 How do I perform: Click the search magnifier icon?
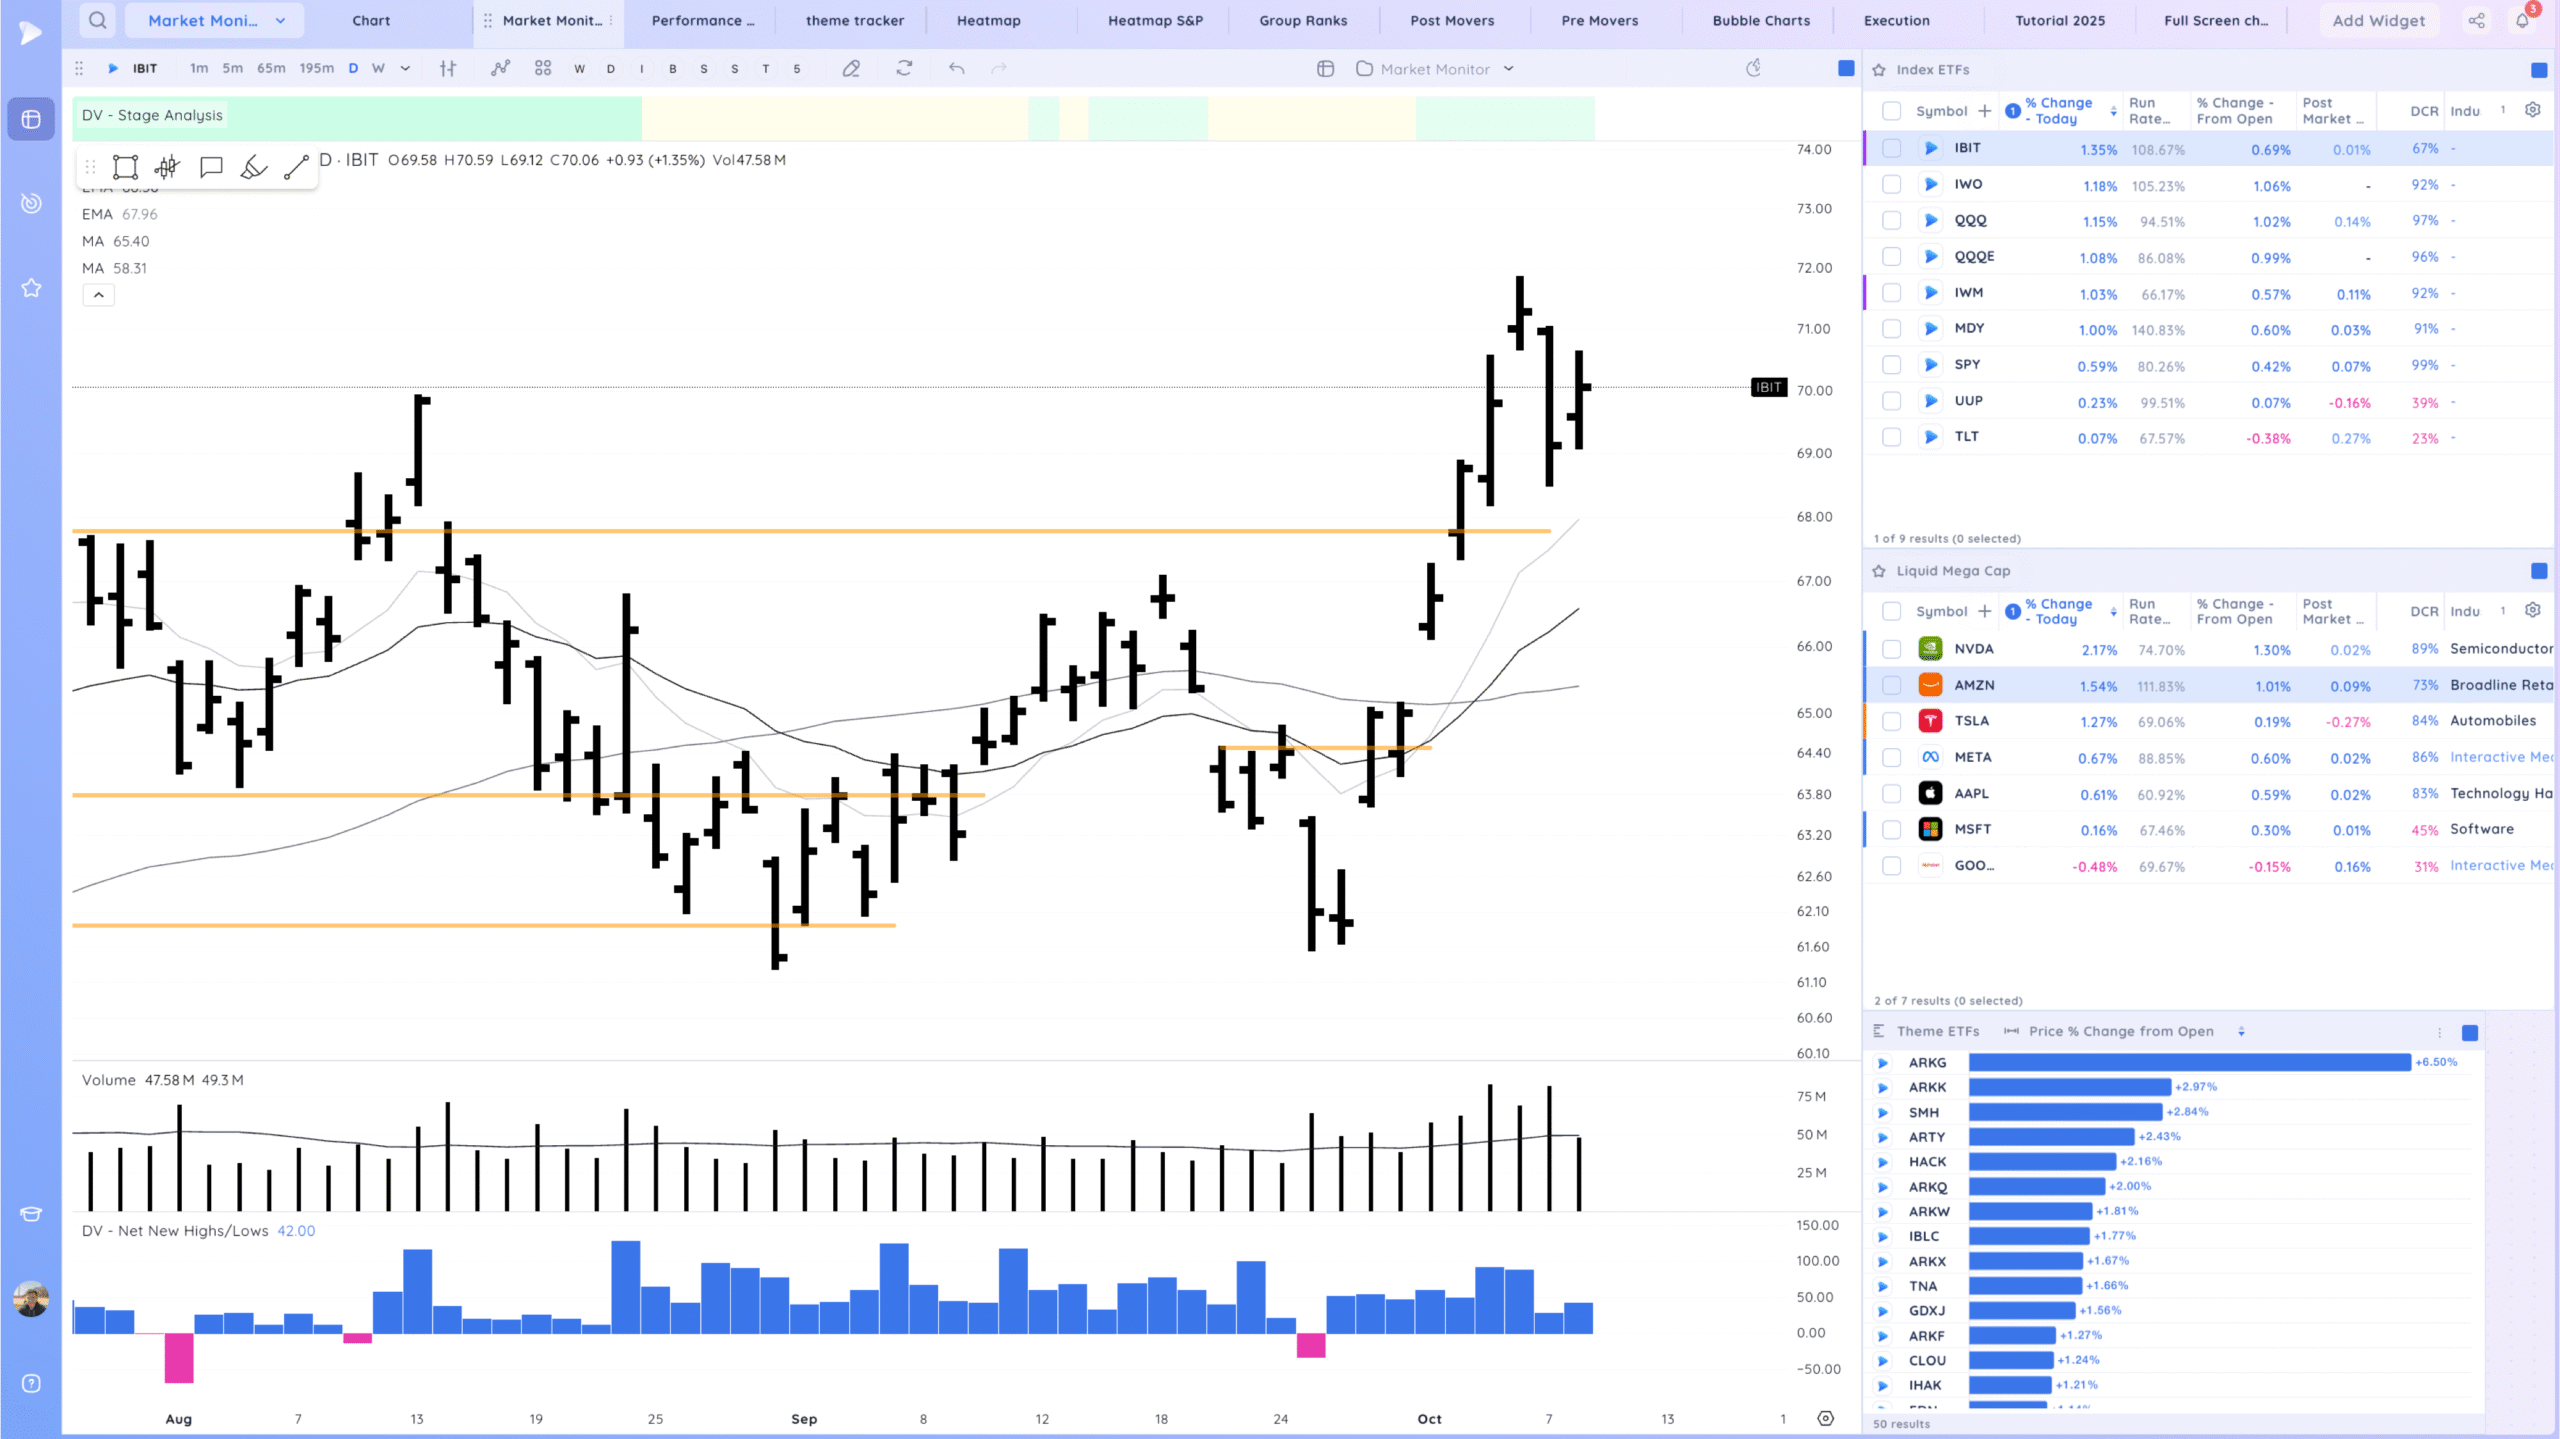[x=97, y=20]
